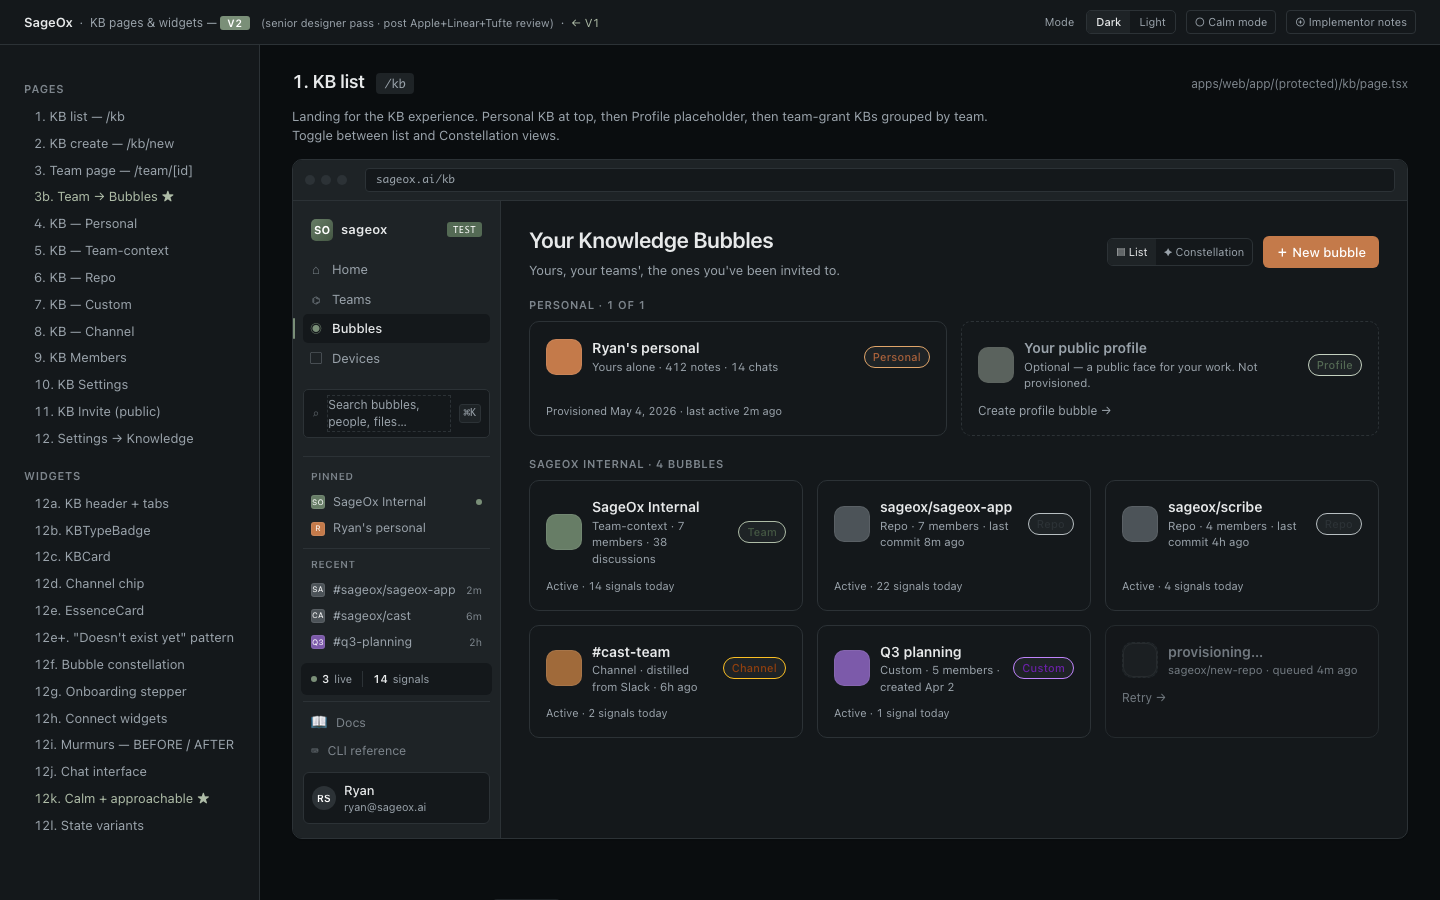1440x900 pixels.
Task: Open page 10. KB Settings
Action: click(x=82, y=385)
